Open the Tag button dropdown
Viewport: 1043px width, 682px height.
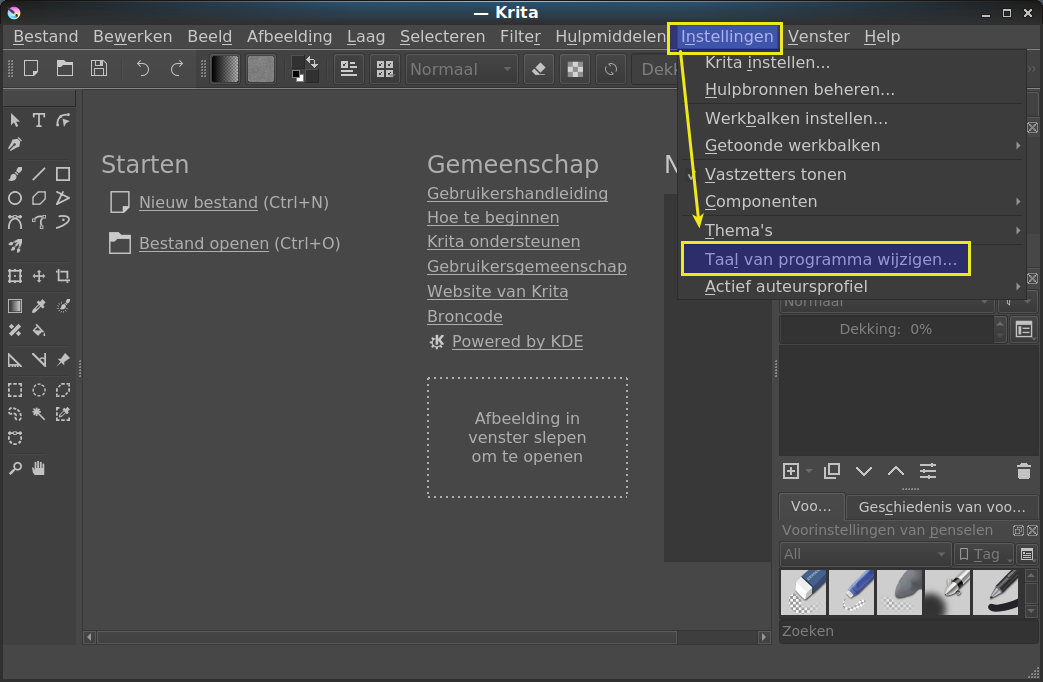(x=984, y=554)
